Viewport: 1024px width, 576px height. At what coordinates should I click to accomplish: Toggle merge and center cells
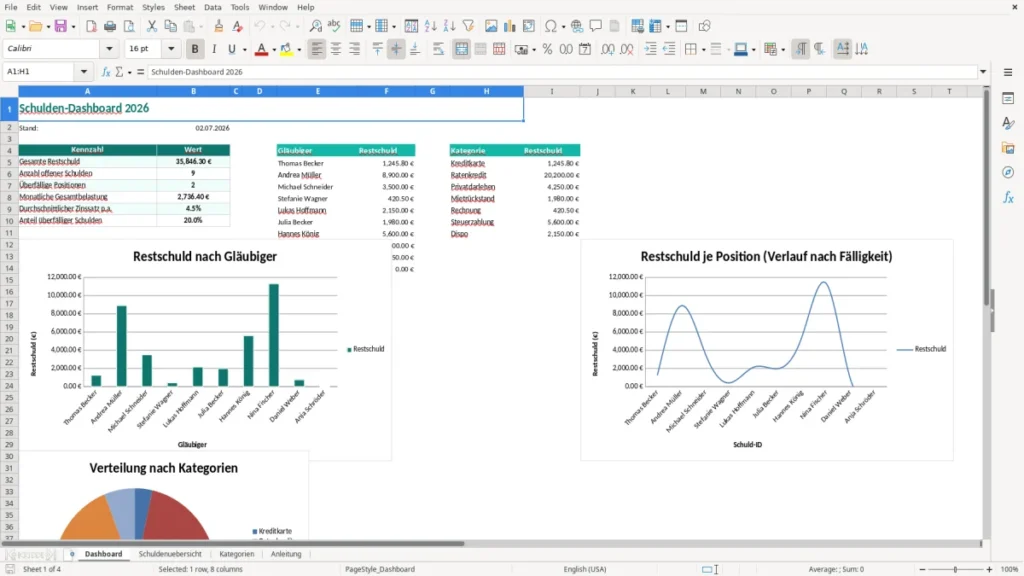pyautogui.click(x=461, y=49)
